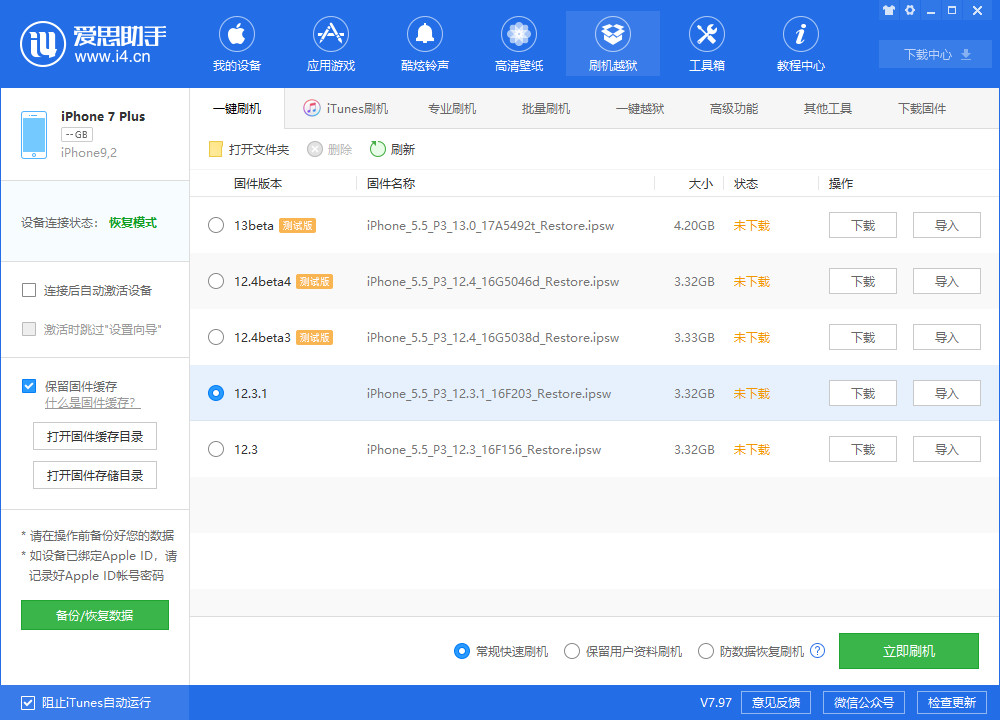Switch to the iTunes刷机 tab
The width and height of the screenshot is (1000, 720).
pos(346,108)
